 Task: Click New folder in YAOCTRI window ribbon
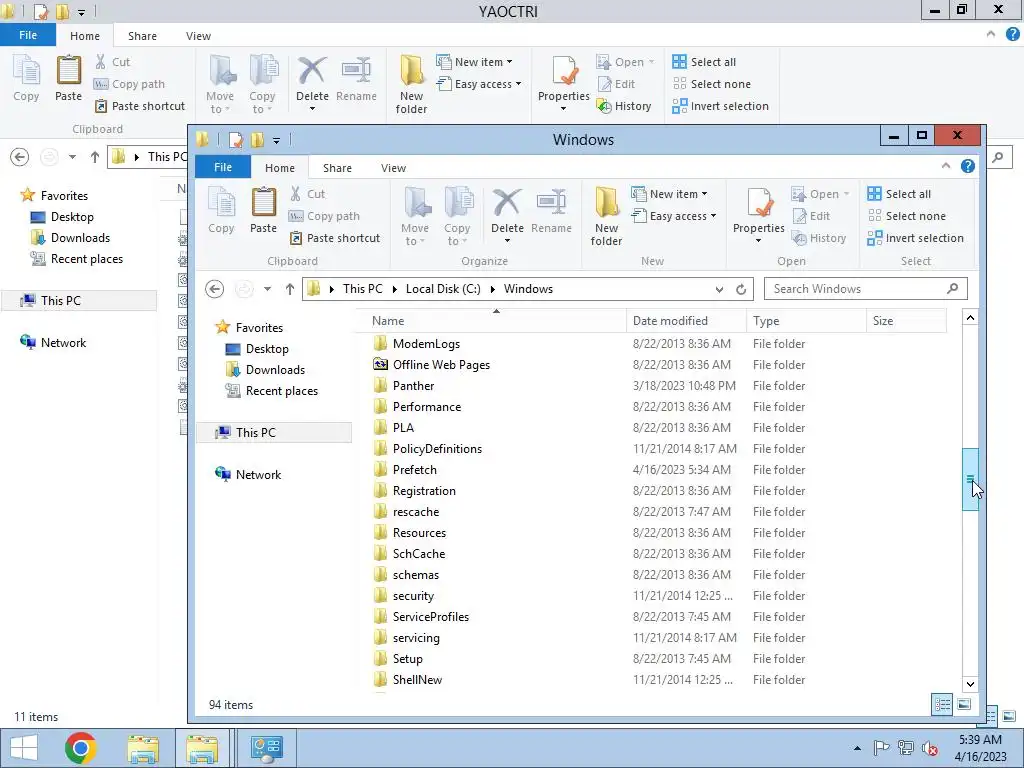(411, 85)
